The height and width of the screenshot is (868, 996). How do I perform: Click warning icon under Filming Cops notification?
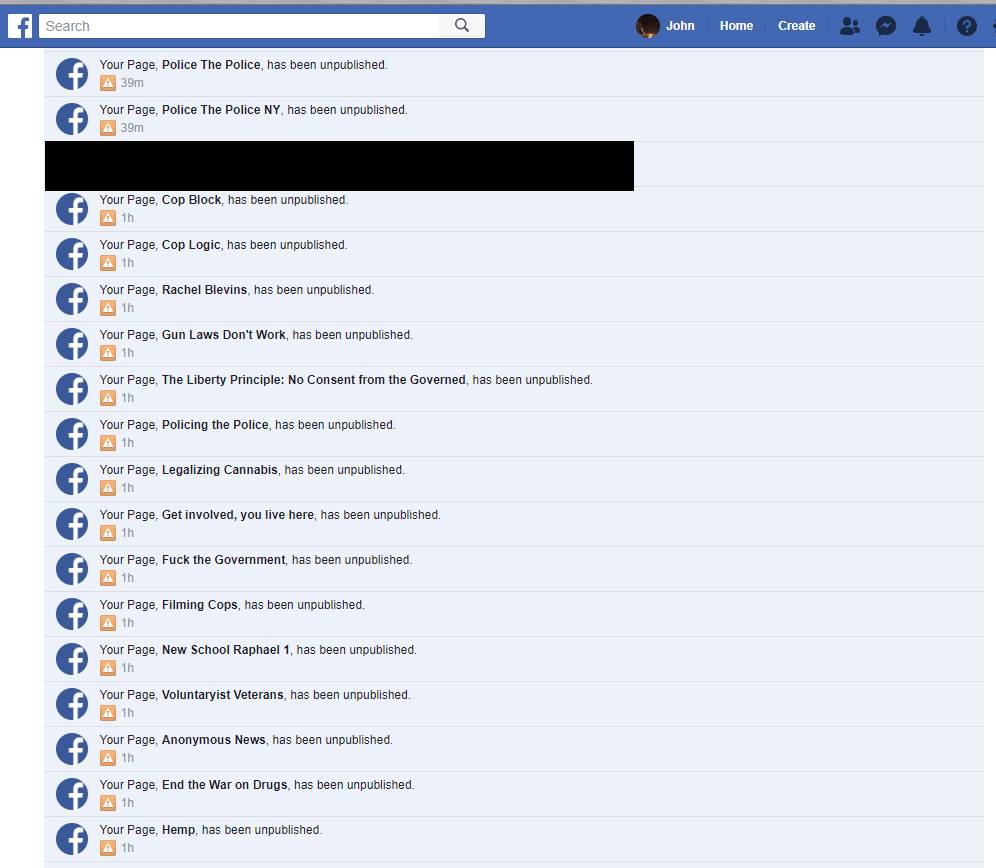tap(108, 623)
